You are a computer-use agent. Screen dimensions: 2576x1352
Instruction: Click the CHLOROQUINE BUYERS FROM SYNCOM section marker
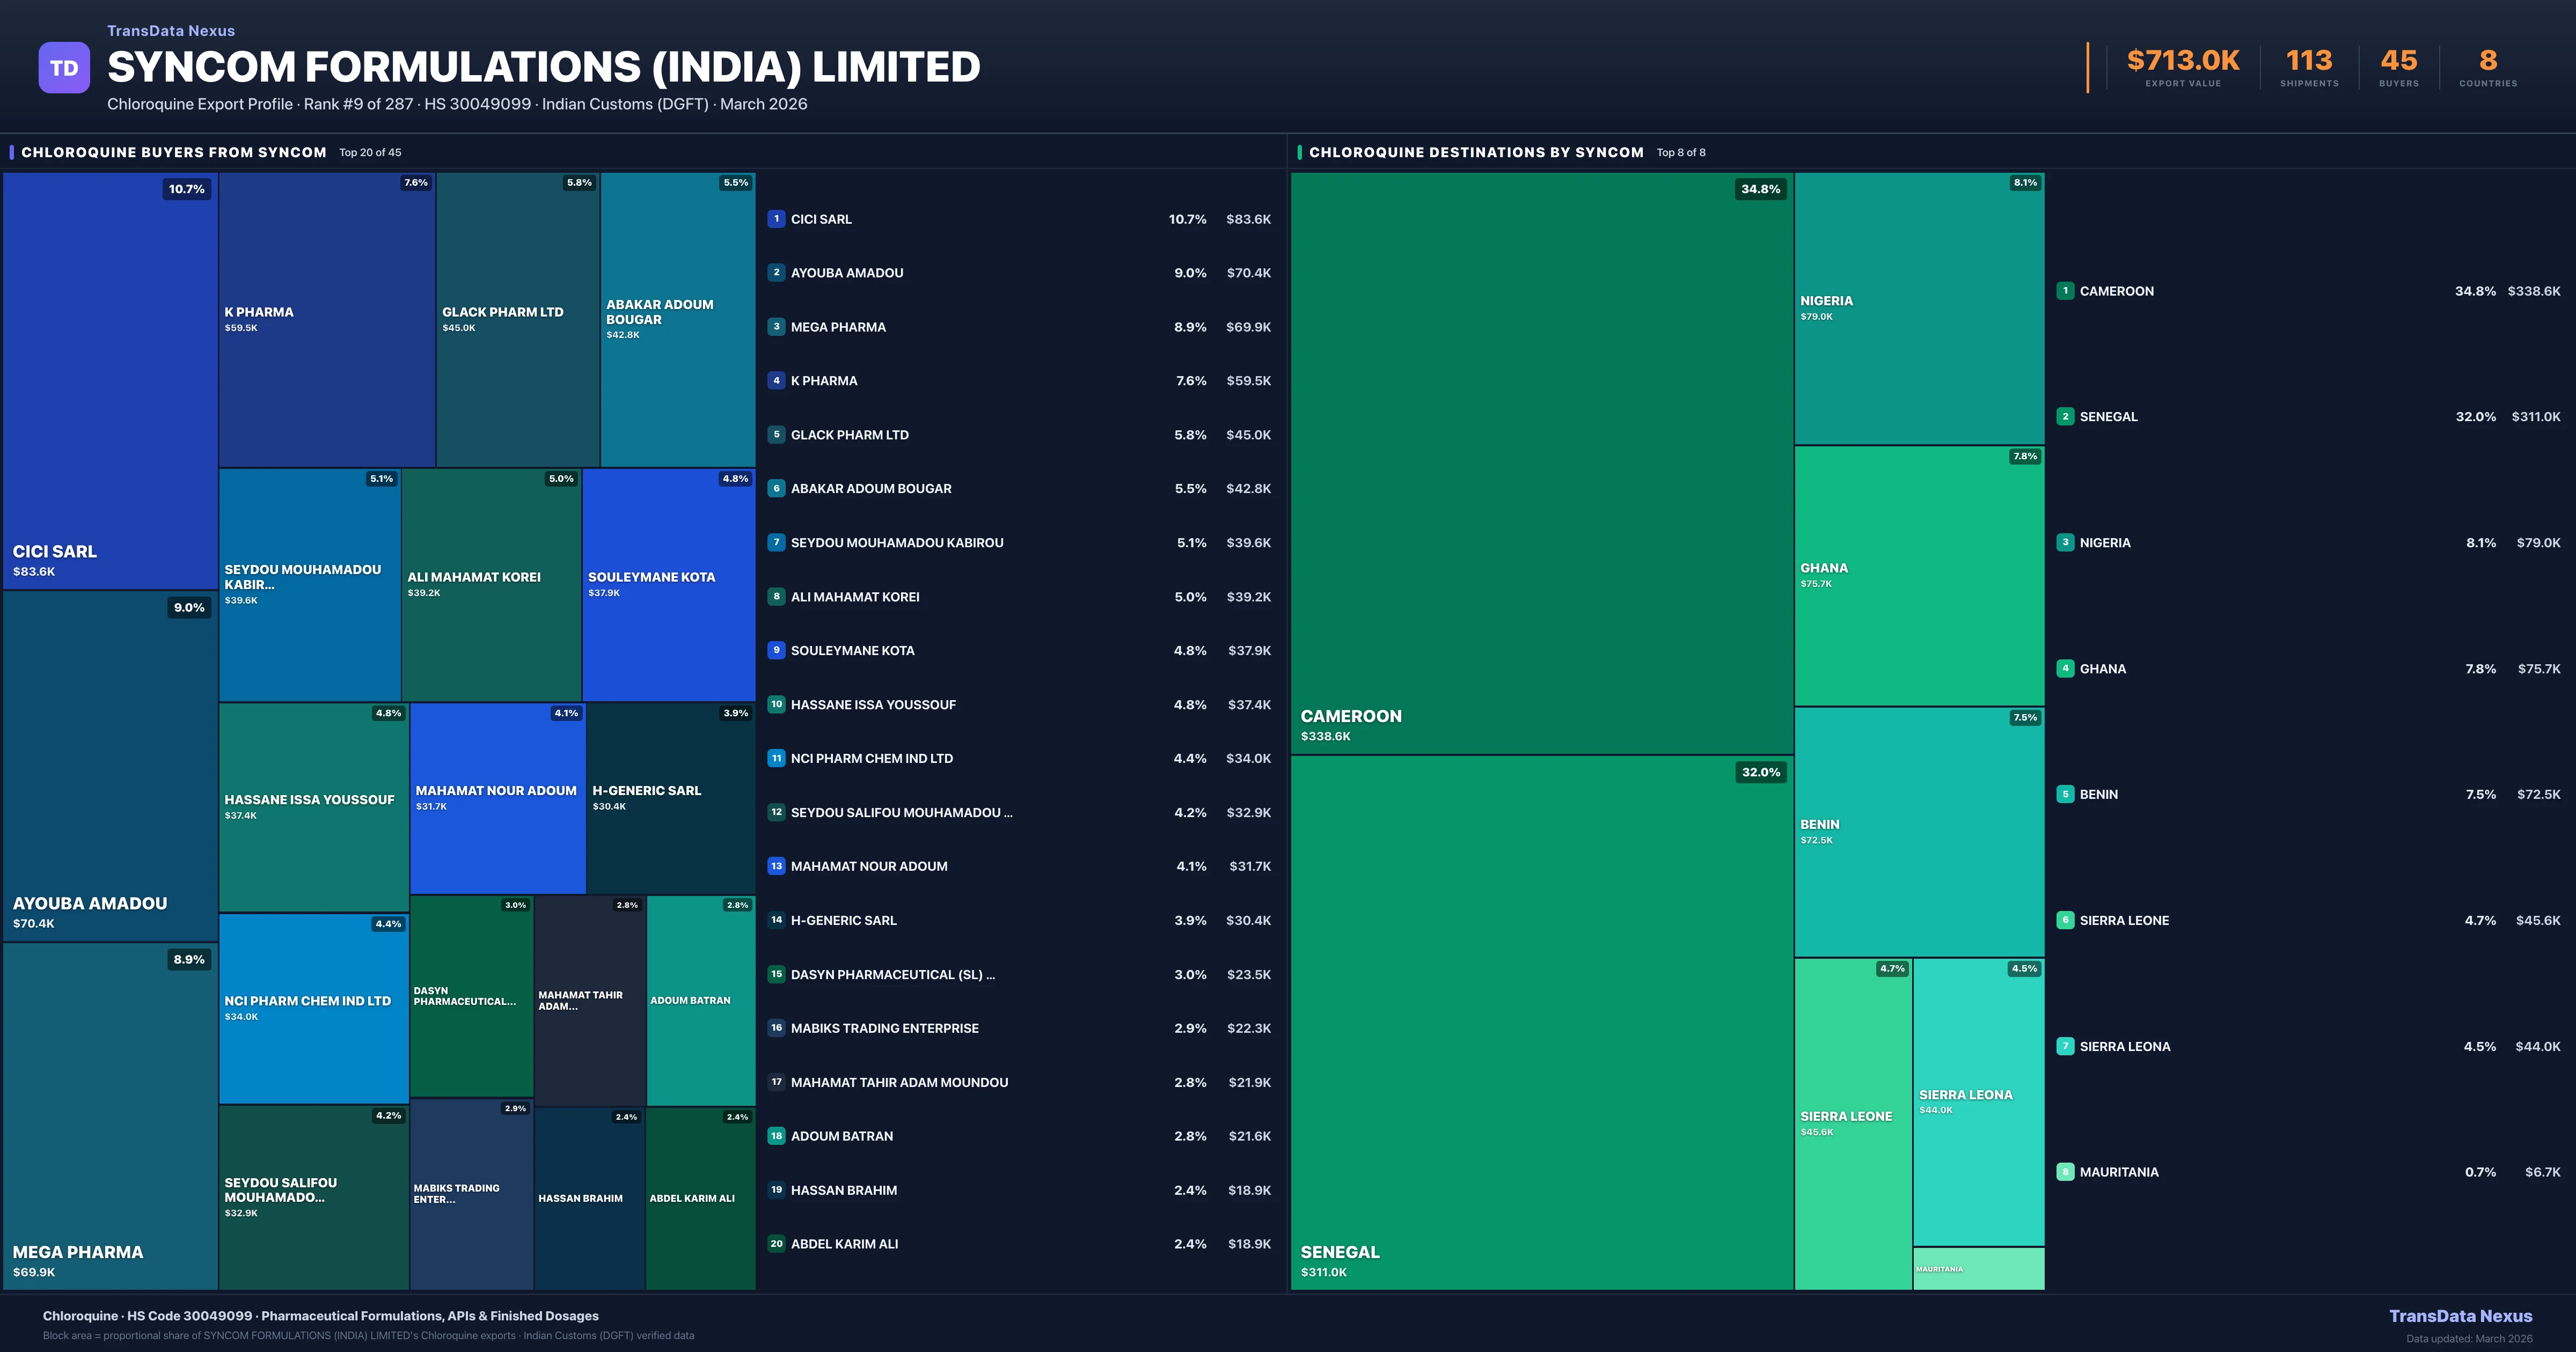[13, 152]
